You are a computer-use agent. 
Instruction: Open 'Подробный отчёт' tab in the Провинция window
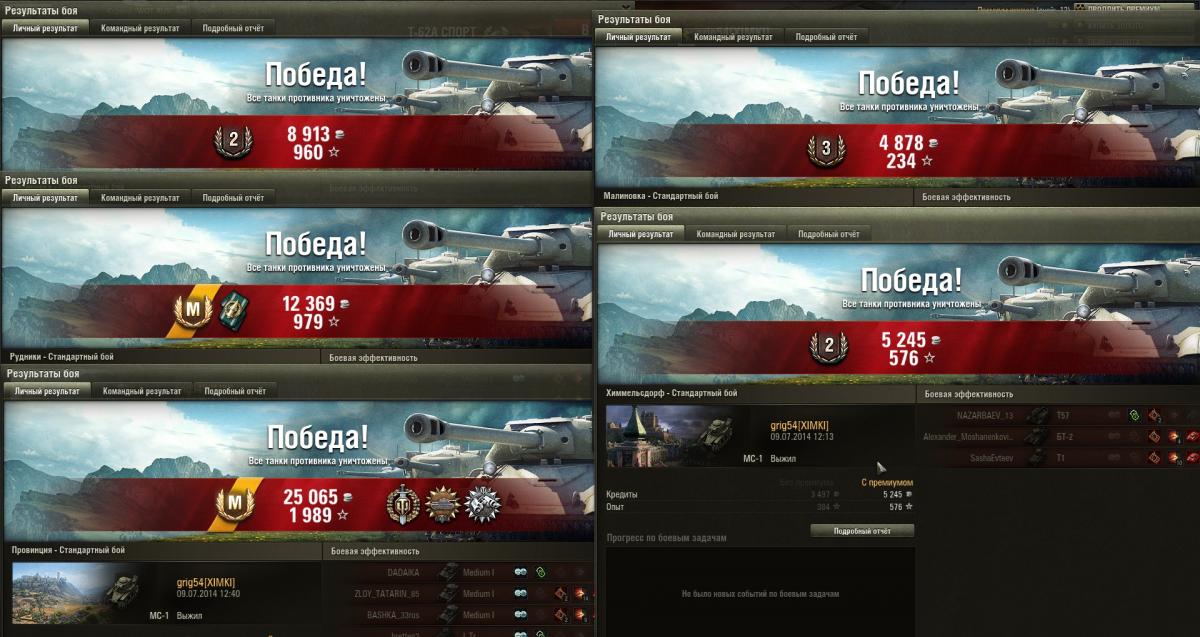234,391
